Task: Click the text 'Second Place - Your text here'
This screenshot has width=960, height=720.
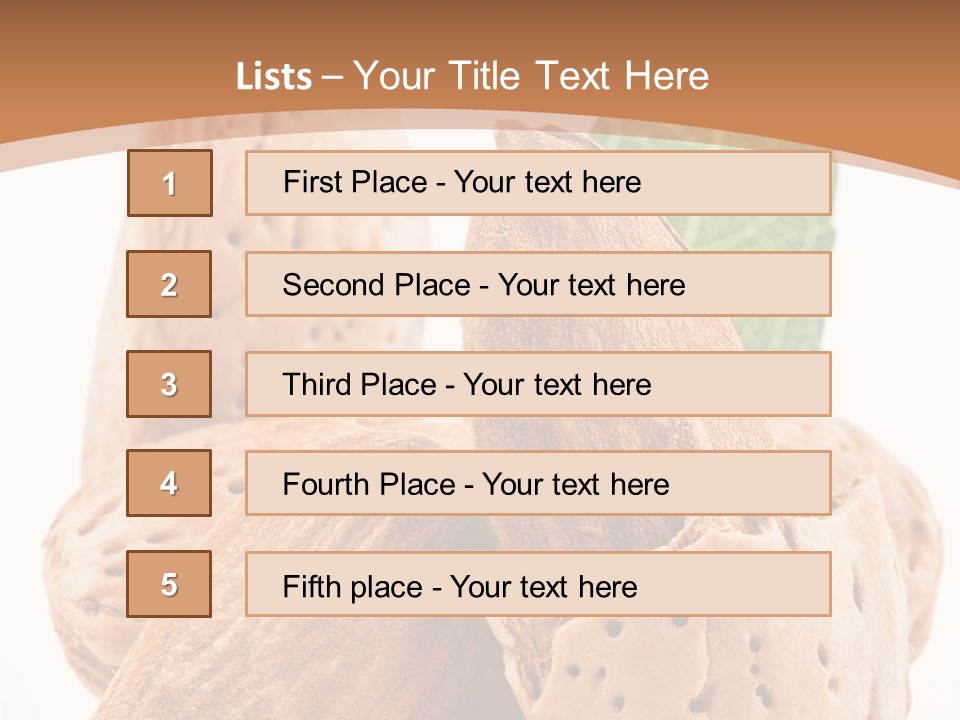Action: tap(484, 285)
